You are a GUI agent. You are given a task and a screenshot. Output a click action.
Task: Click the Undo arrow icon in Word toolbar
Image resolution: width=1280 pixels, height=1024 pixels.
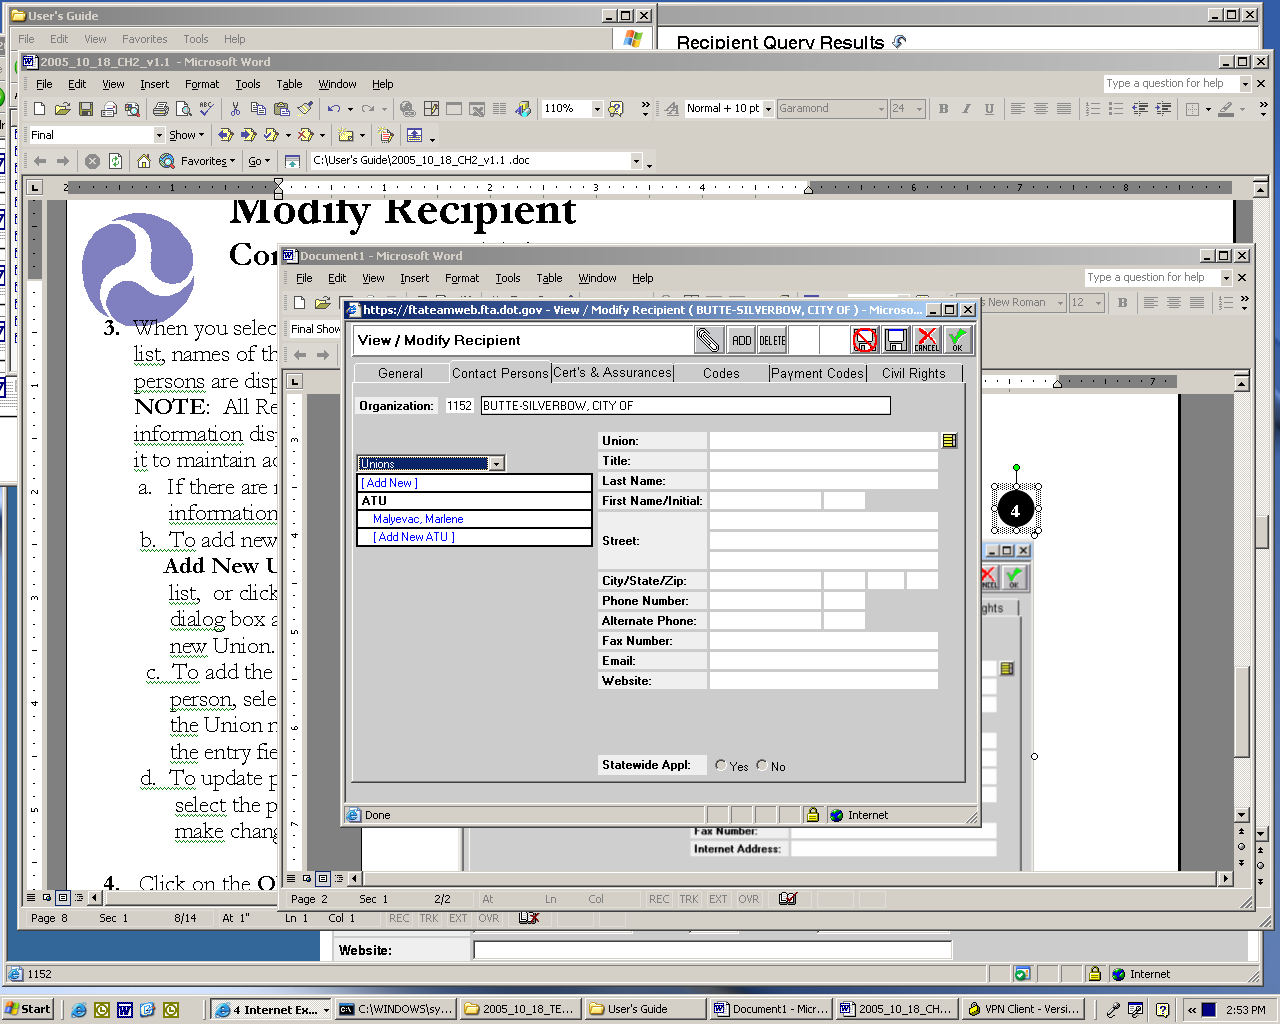click(x=333, y=108)
